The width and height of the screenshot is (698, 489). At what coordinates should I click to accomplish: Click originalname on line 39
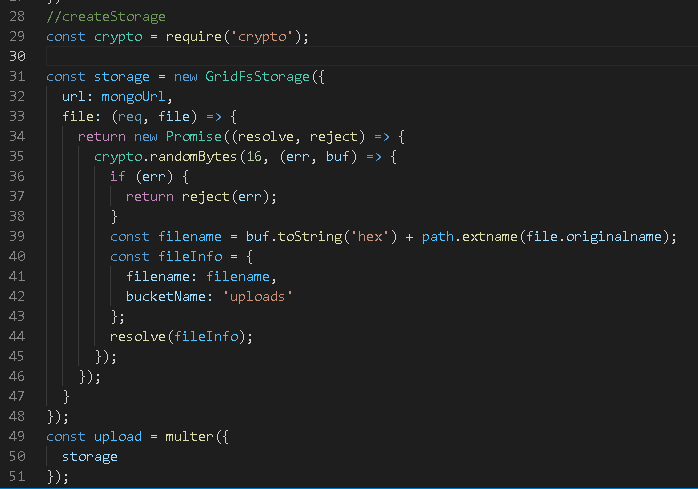tap(613, 236)
